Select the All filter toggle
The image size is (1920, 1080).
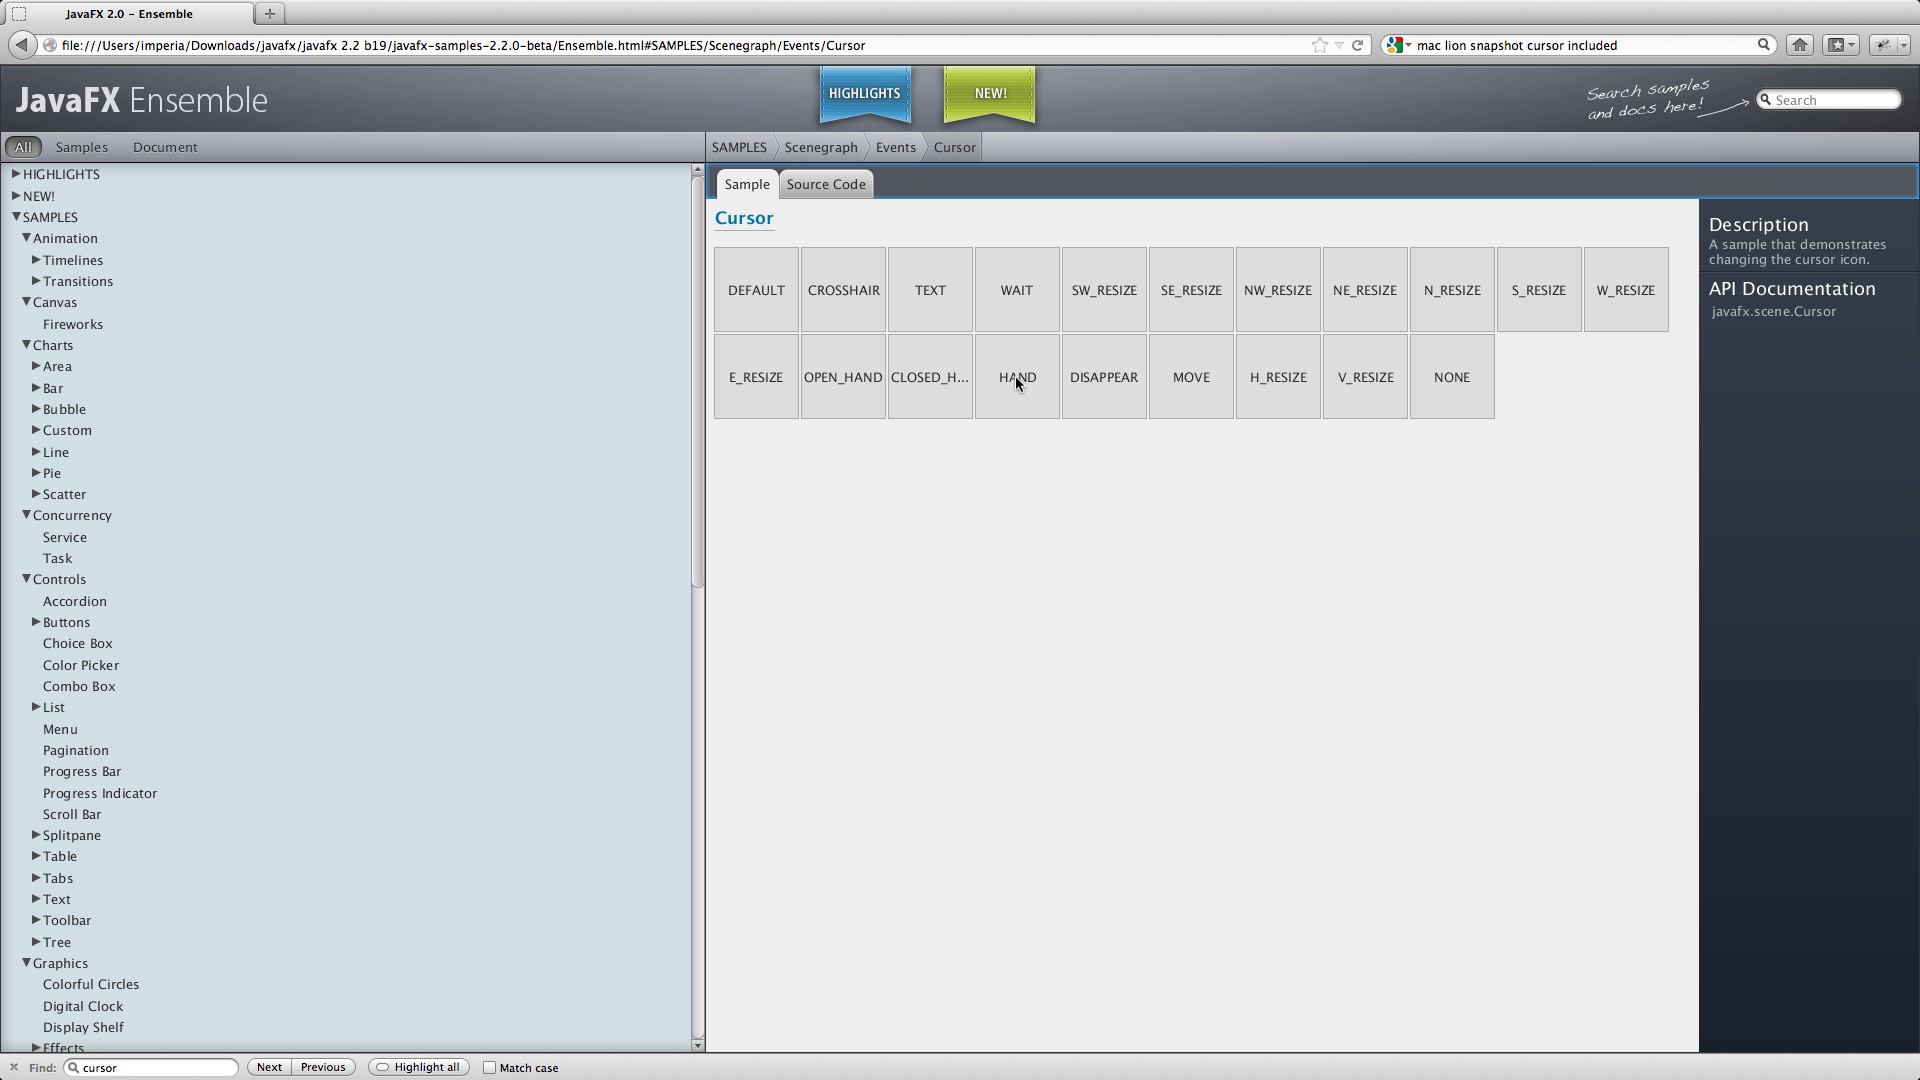22,147
